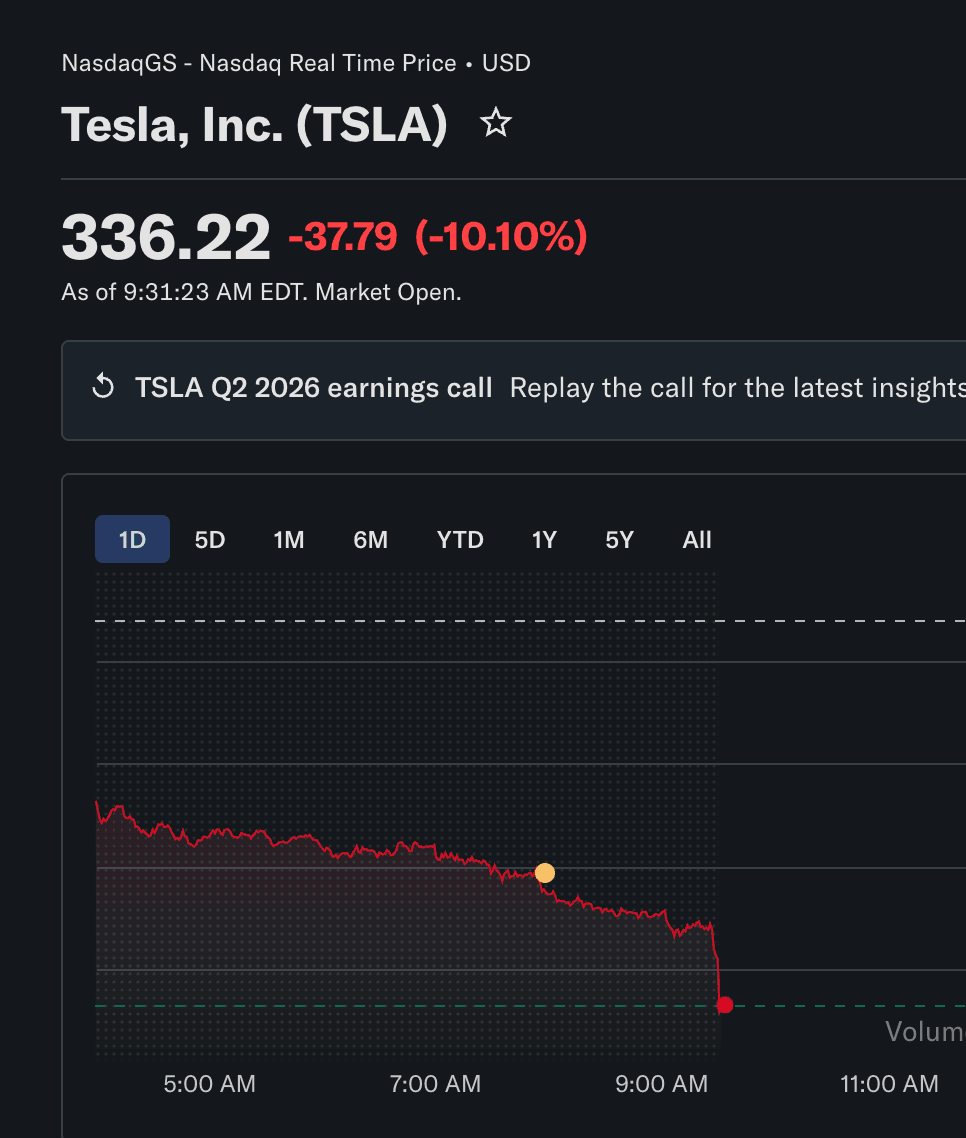The width and height of the screenshot is (966, 1138).
Task: Click the Tesla, Inc. (TSLA) title
Action: [x=255, y=125]
